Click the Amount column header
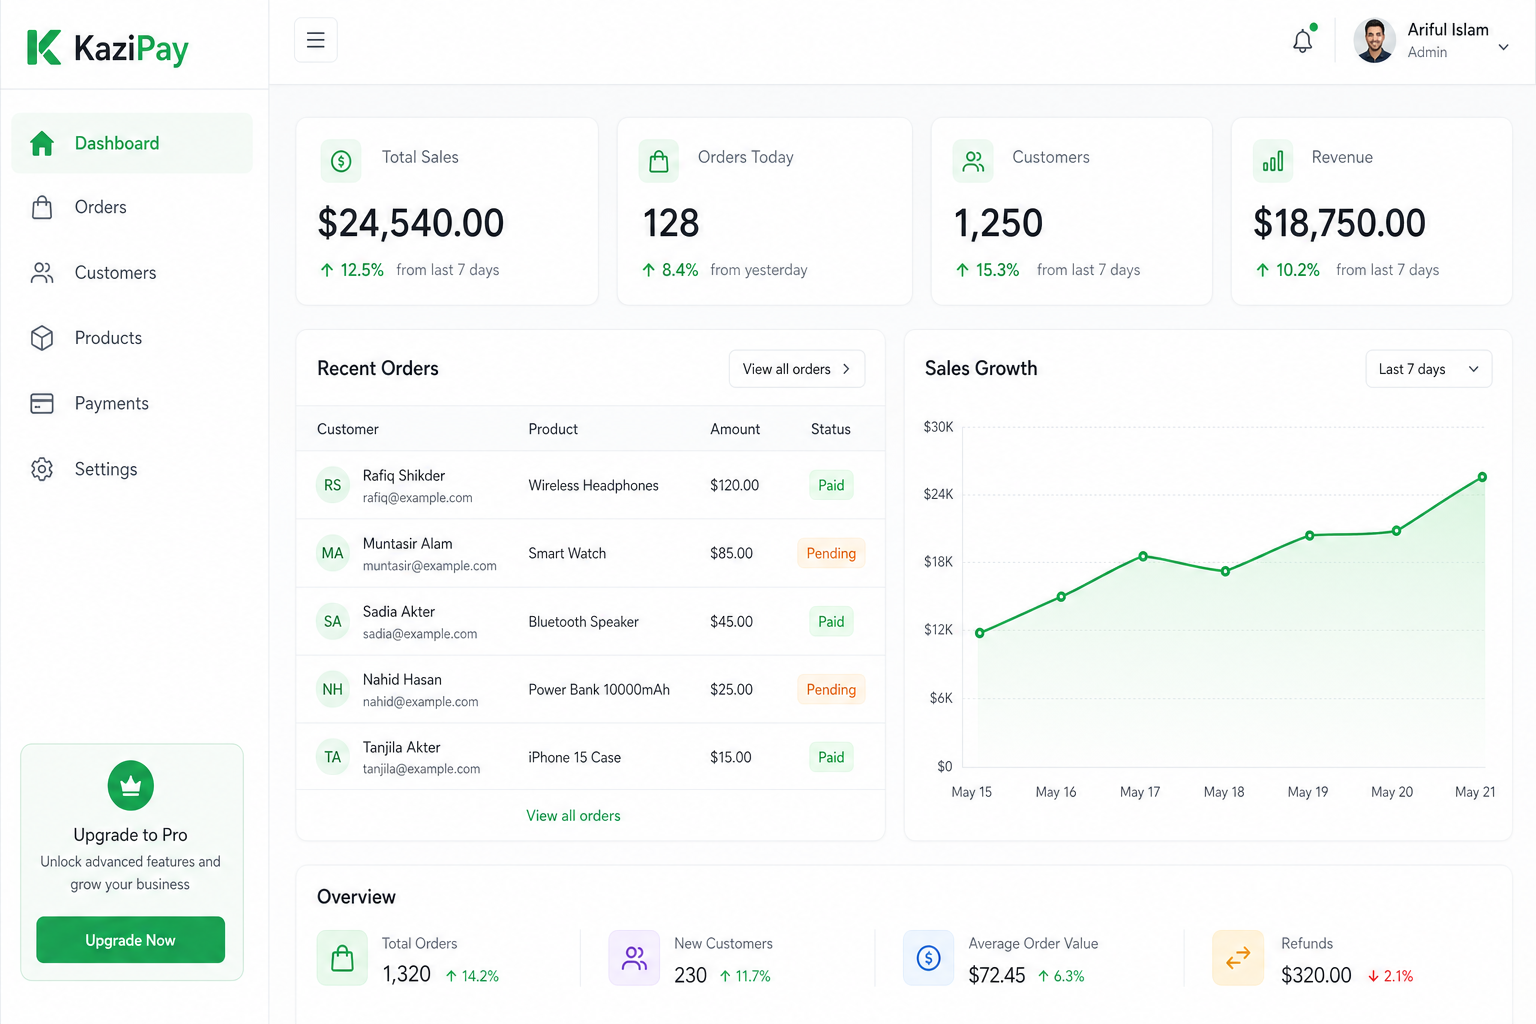 click(x=735, y=429)
